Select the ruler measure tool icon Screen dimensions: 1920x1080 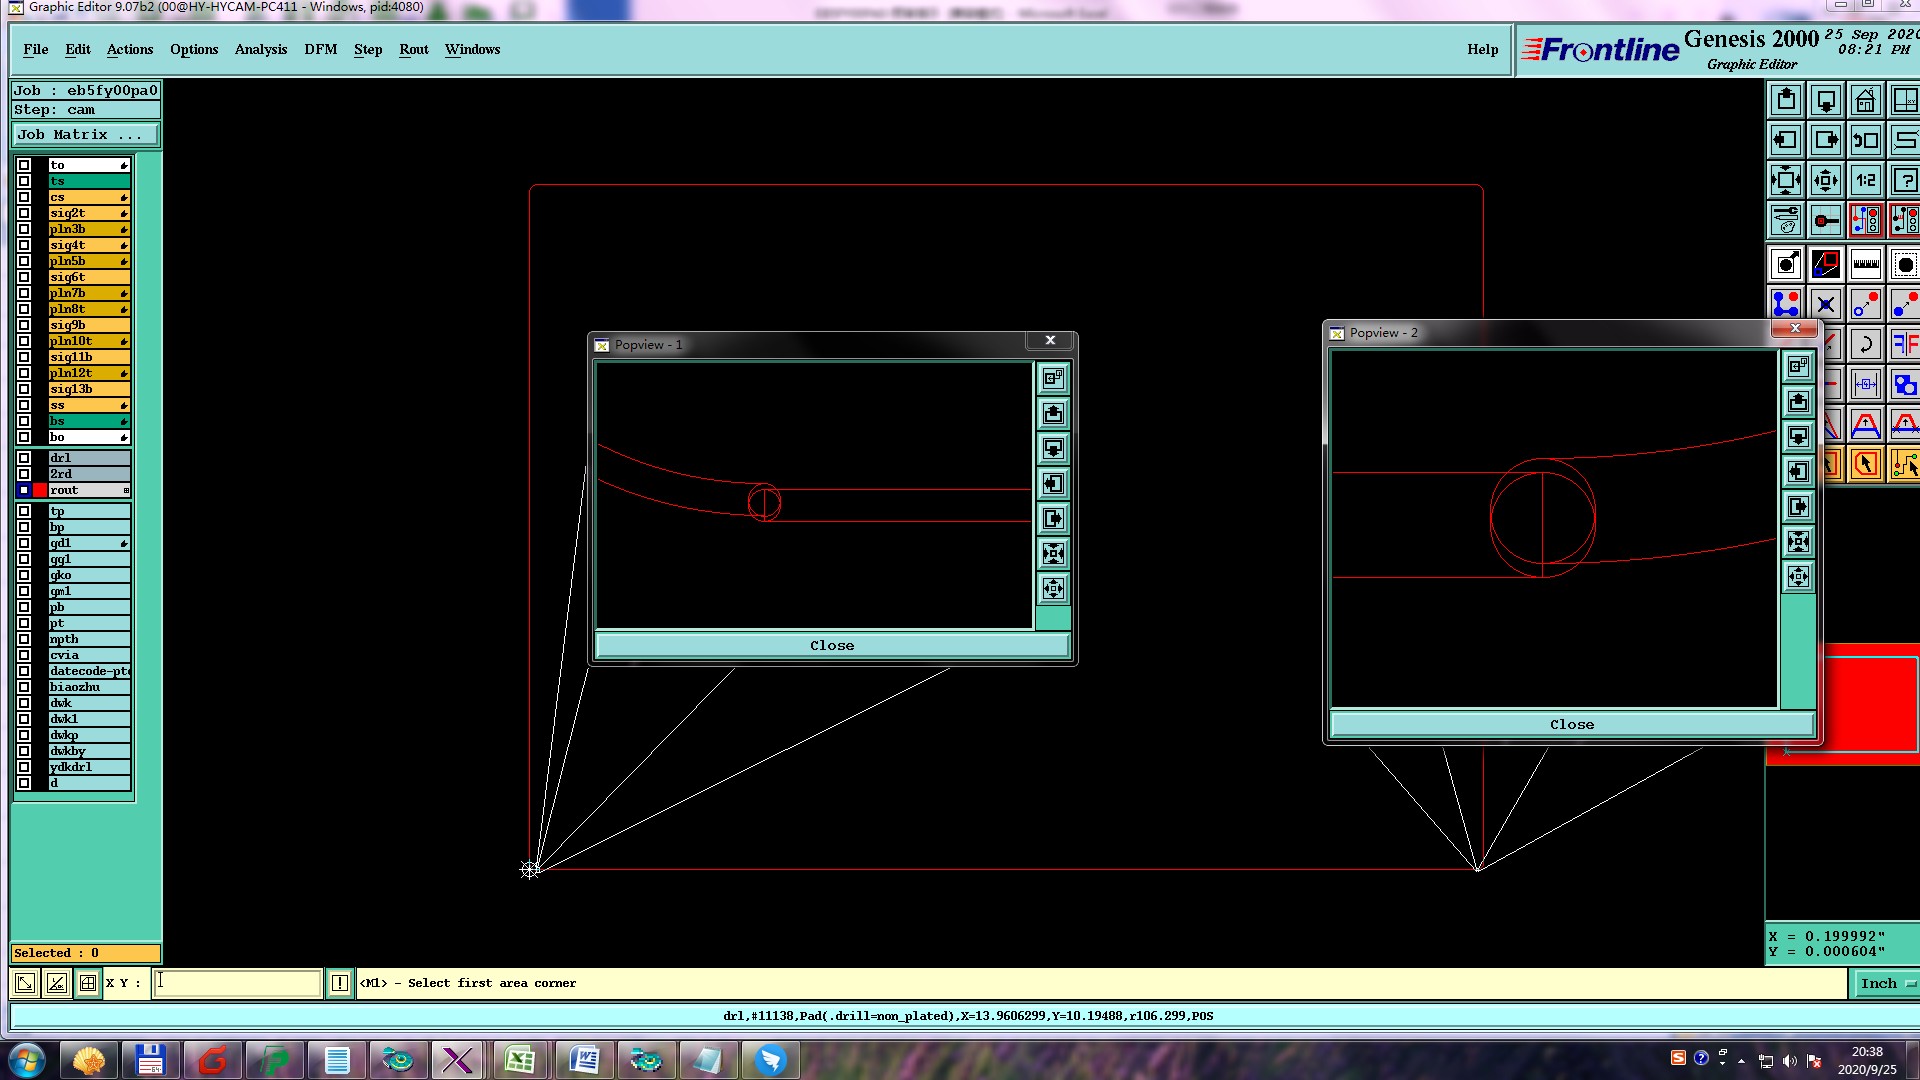point(1866,265)
